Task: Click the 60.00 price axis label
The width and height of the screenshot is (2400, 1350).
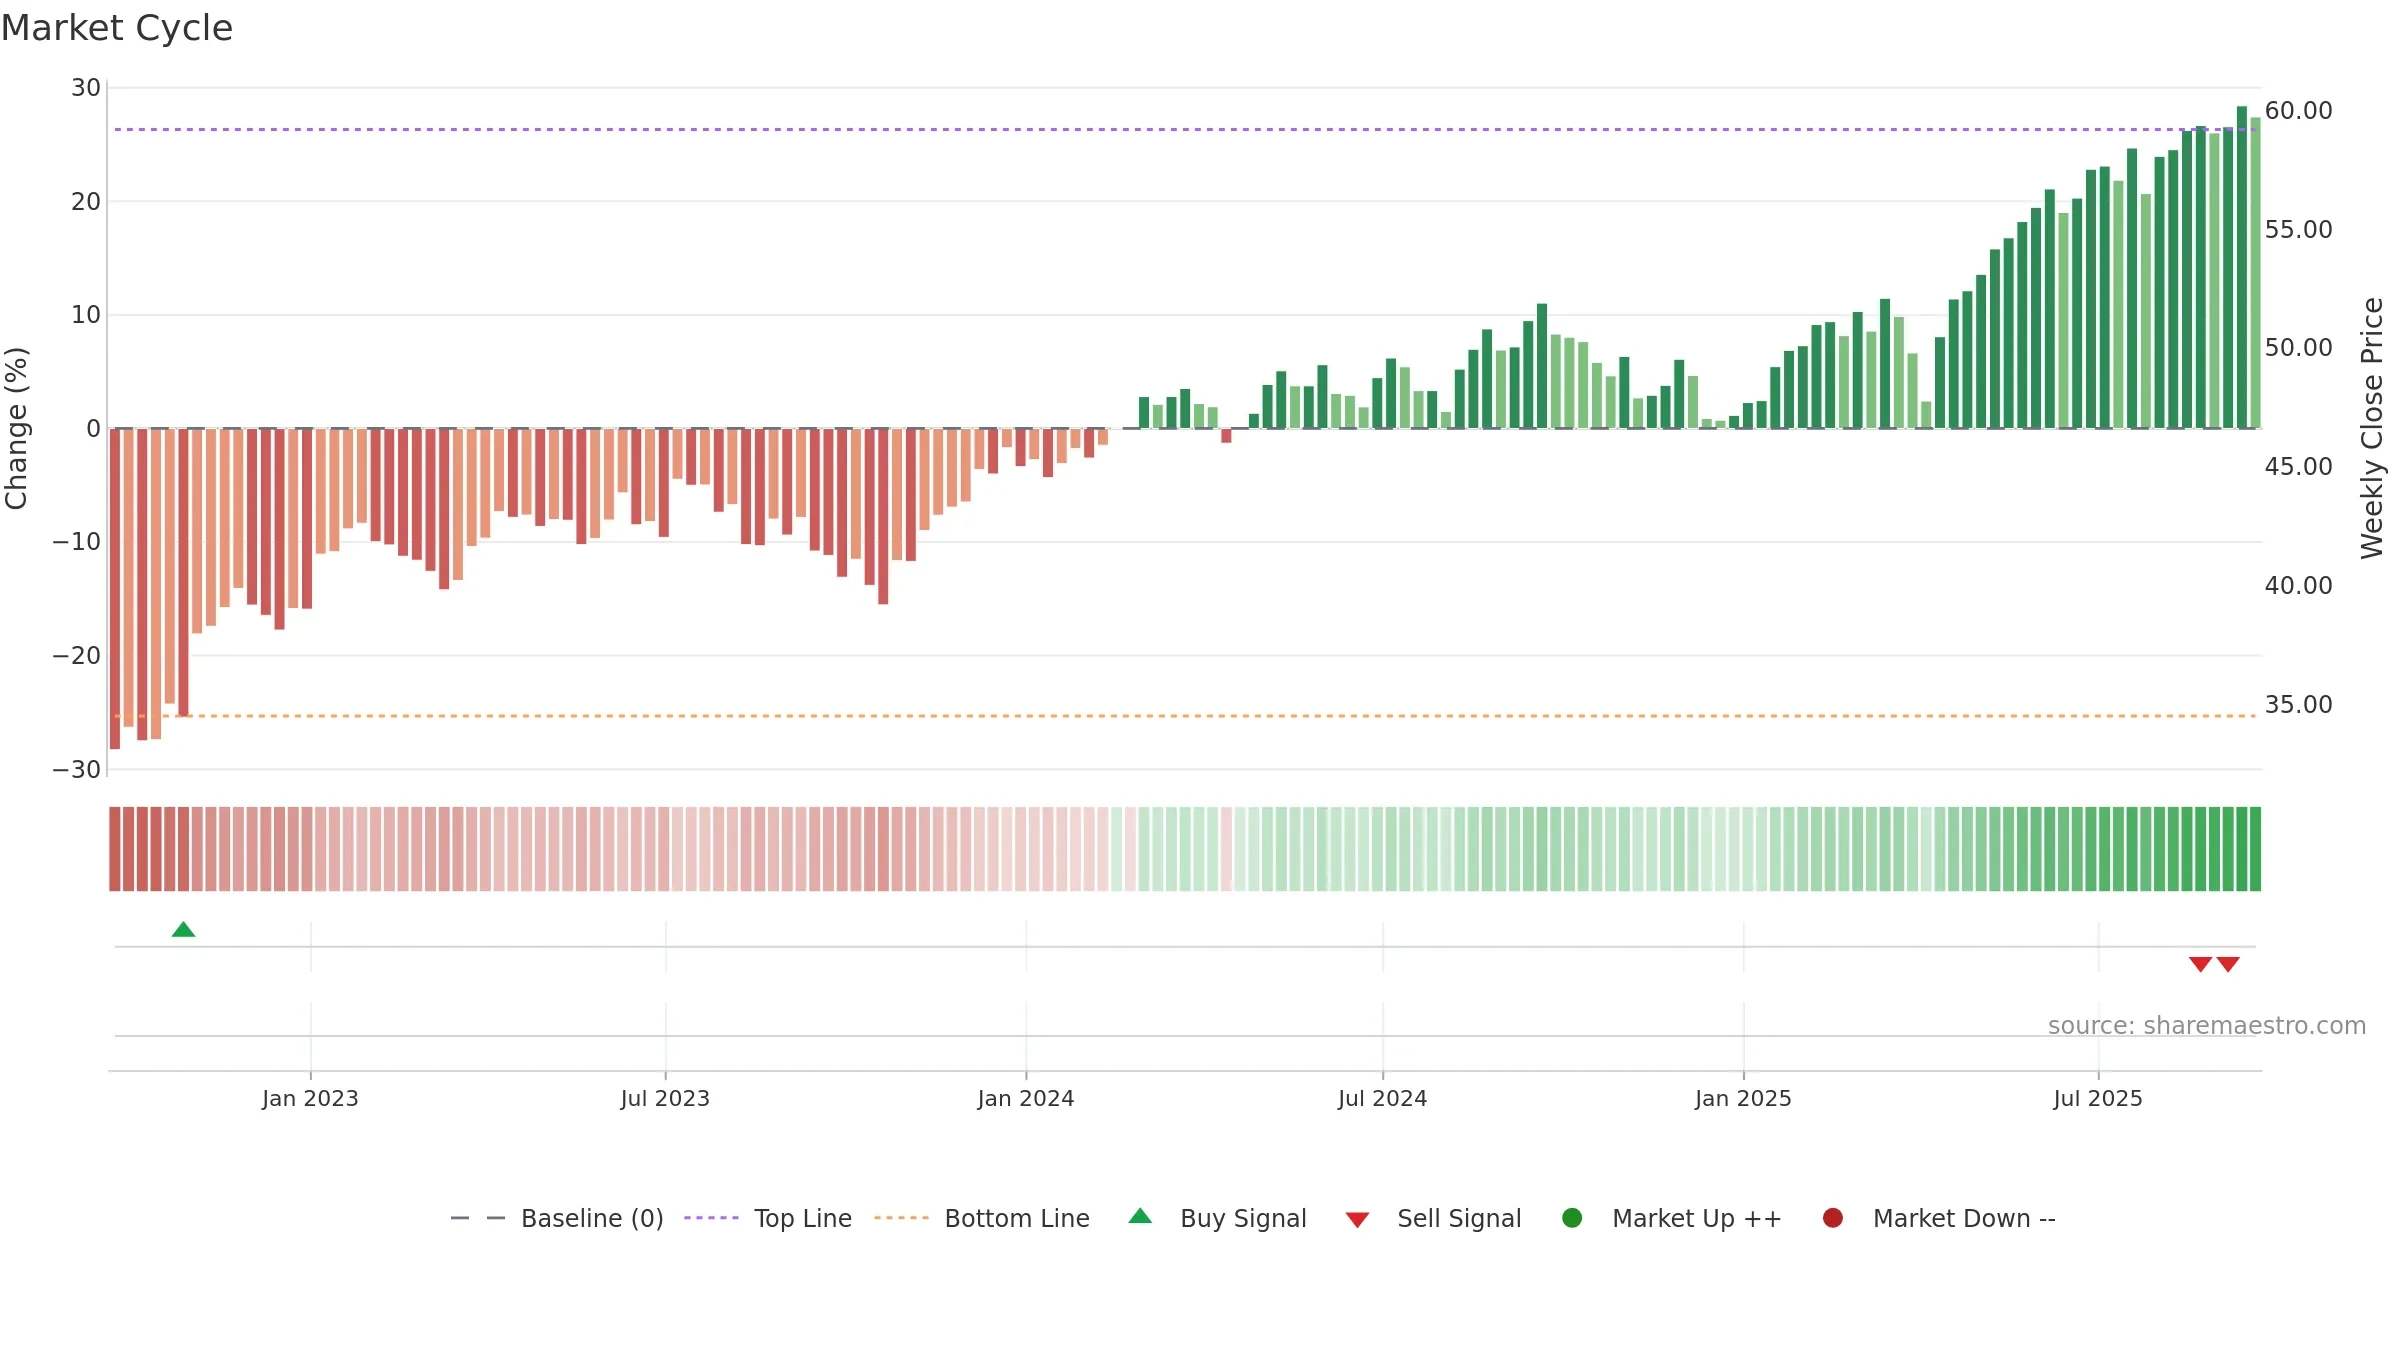Action: click(2298, 110)
